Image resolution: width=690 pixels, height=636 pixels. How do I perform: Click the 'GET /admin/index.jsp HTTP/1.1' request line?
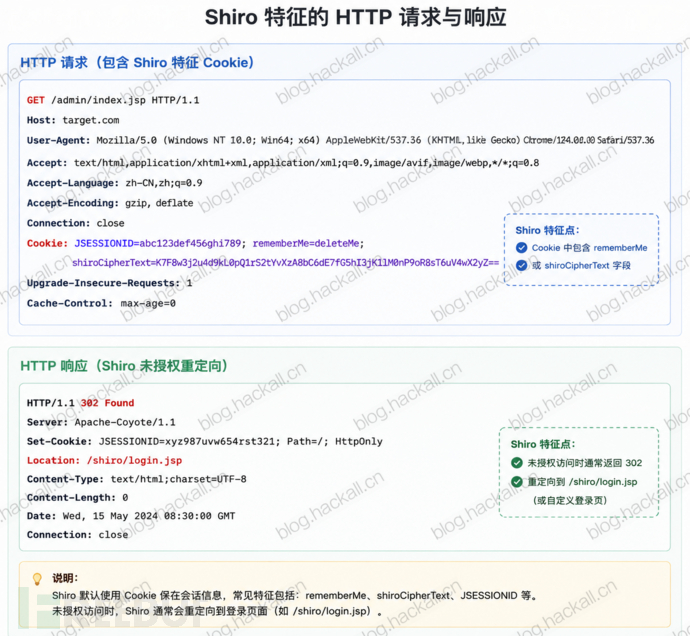click(x=113, y=100)
